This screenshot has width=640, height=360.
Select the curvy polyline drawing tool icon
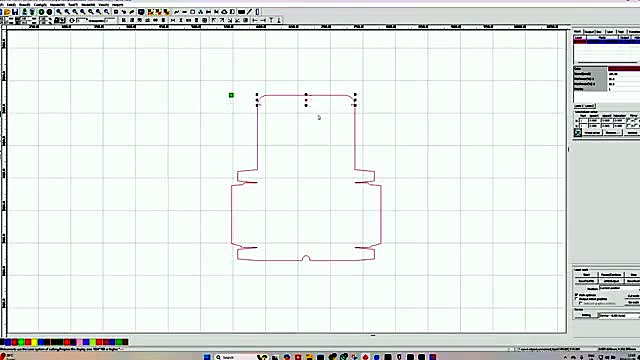176,12
